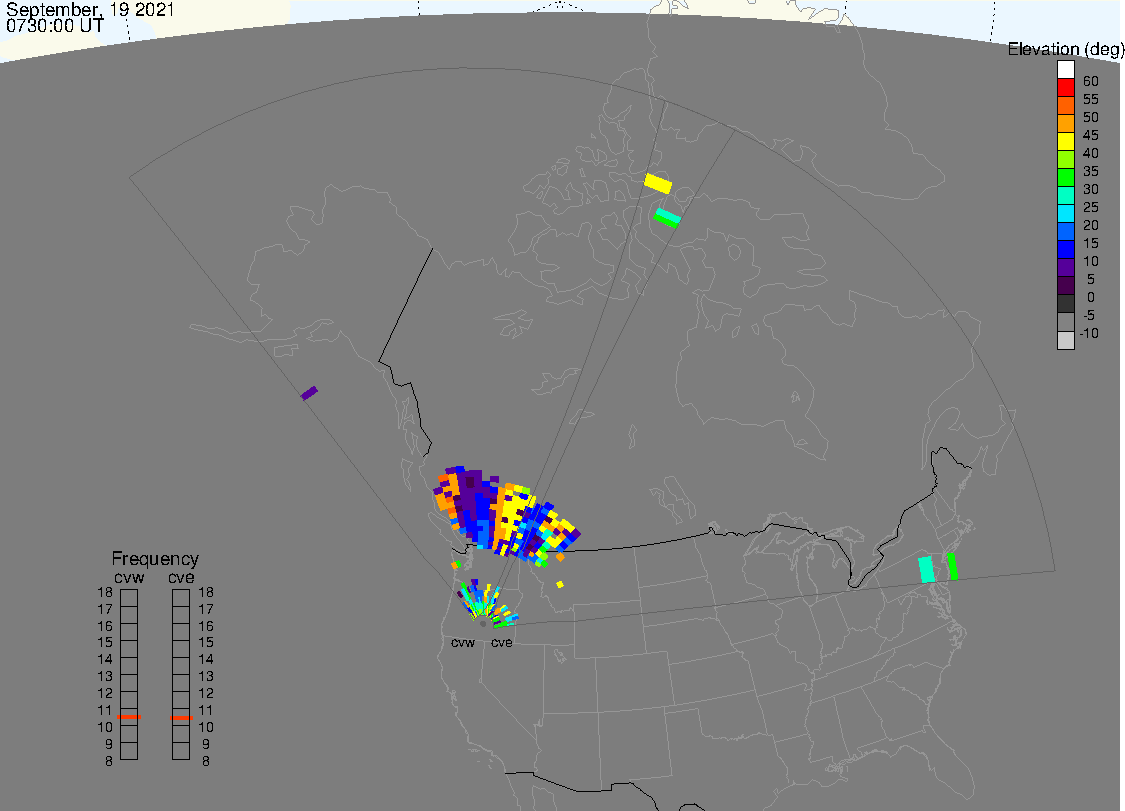Click the 'cvw' header above frequency bar
Screen dimensions: 1125x811
129,578
